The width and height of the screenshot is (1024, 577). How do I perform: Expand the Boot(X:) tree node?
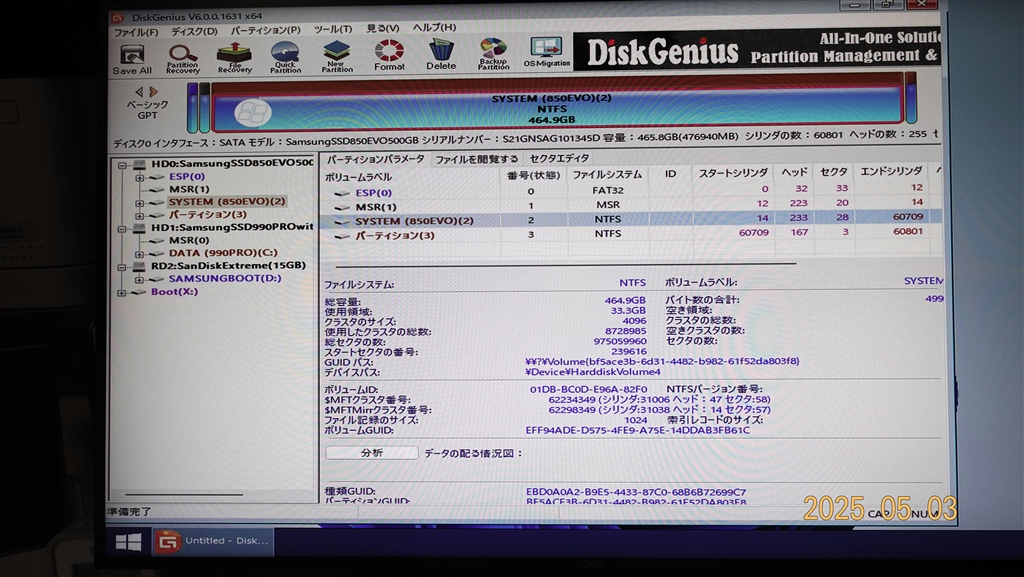(x=122, y=292)
